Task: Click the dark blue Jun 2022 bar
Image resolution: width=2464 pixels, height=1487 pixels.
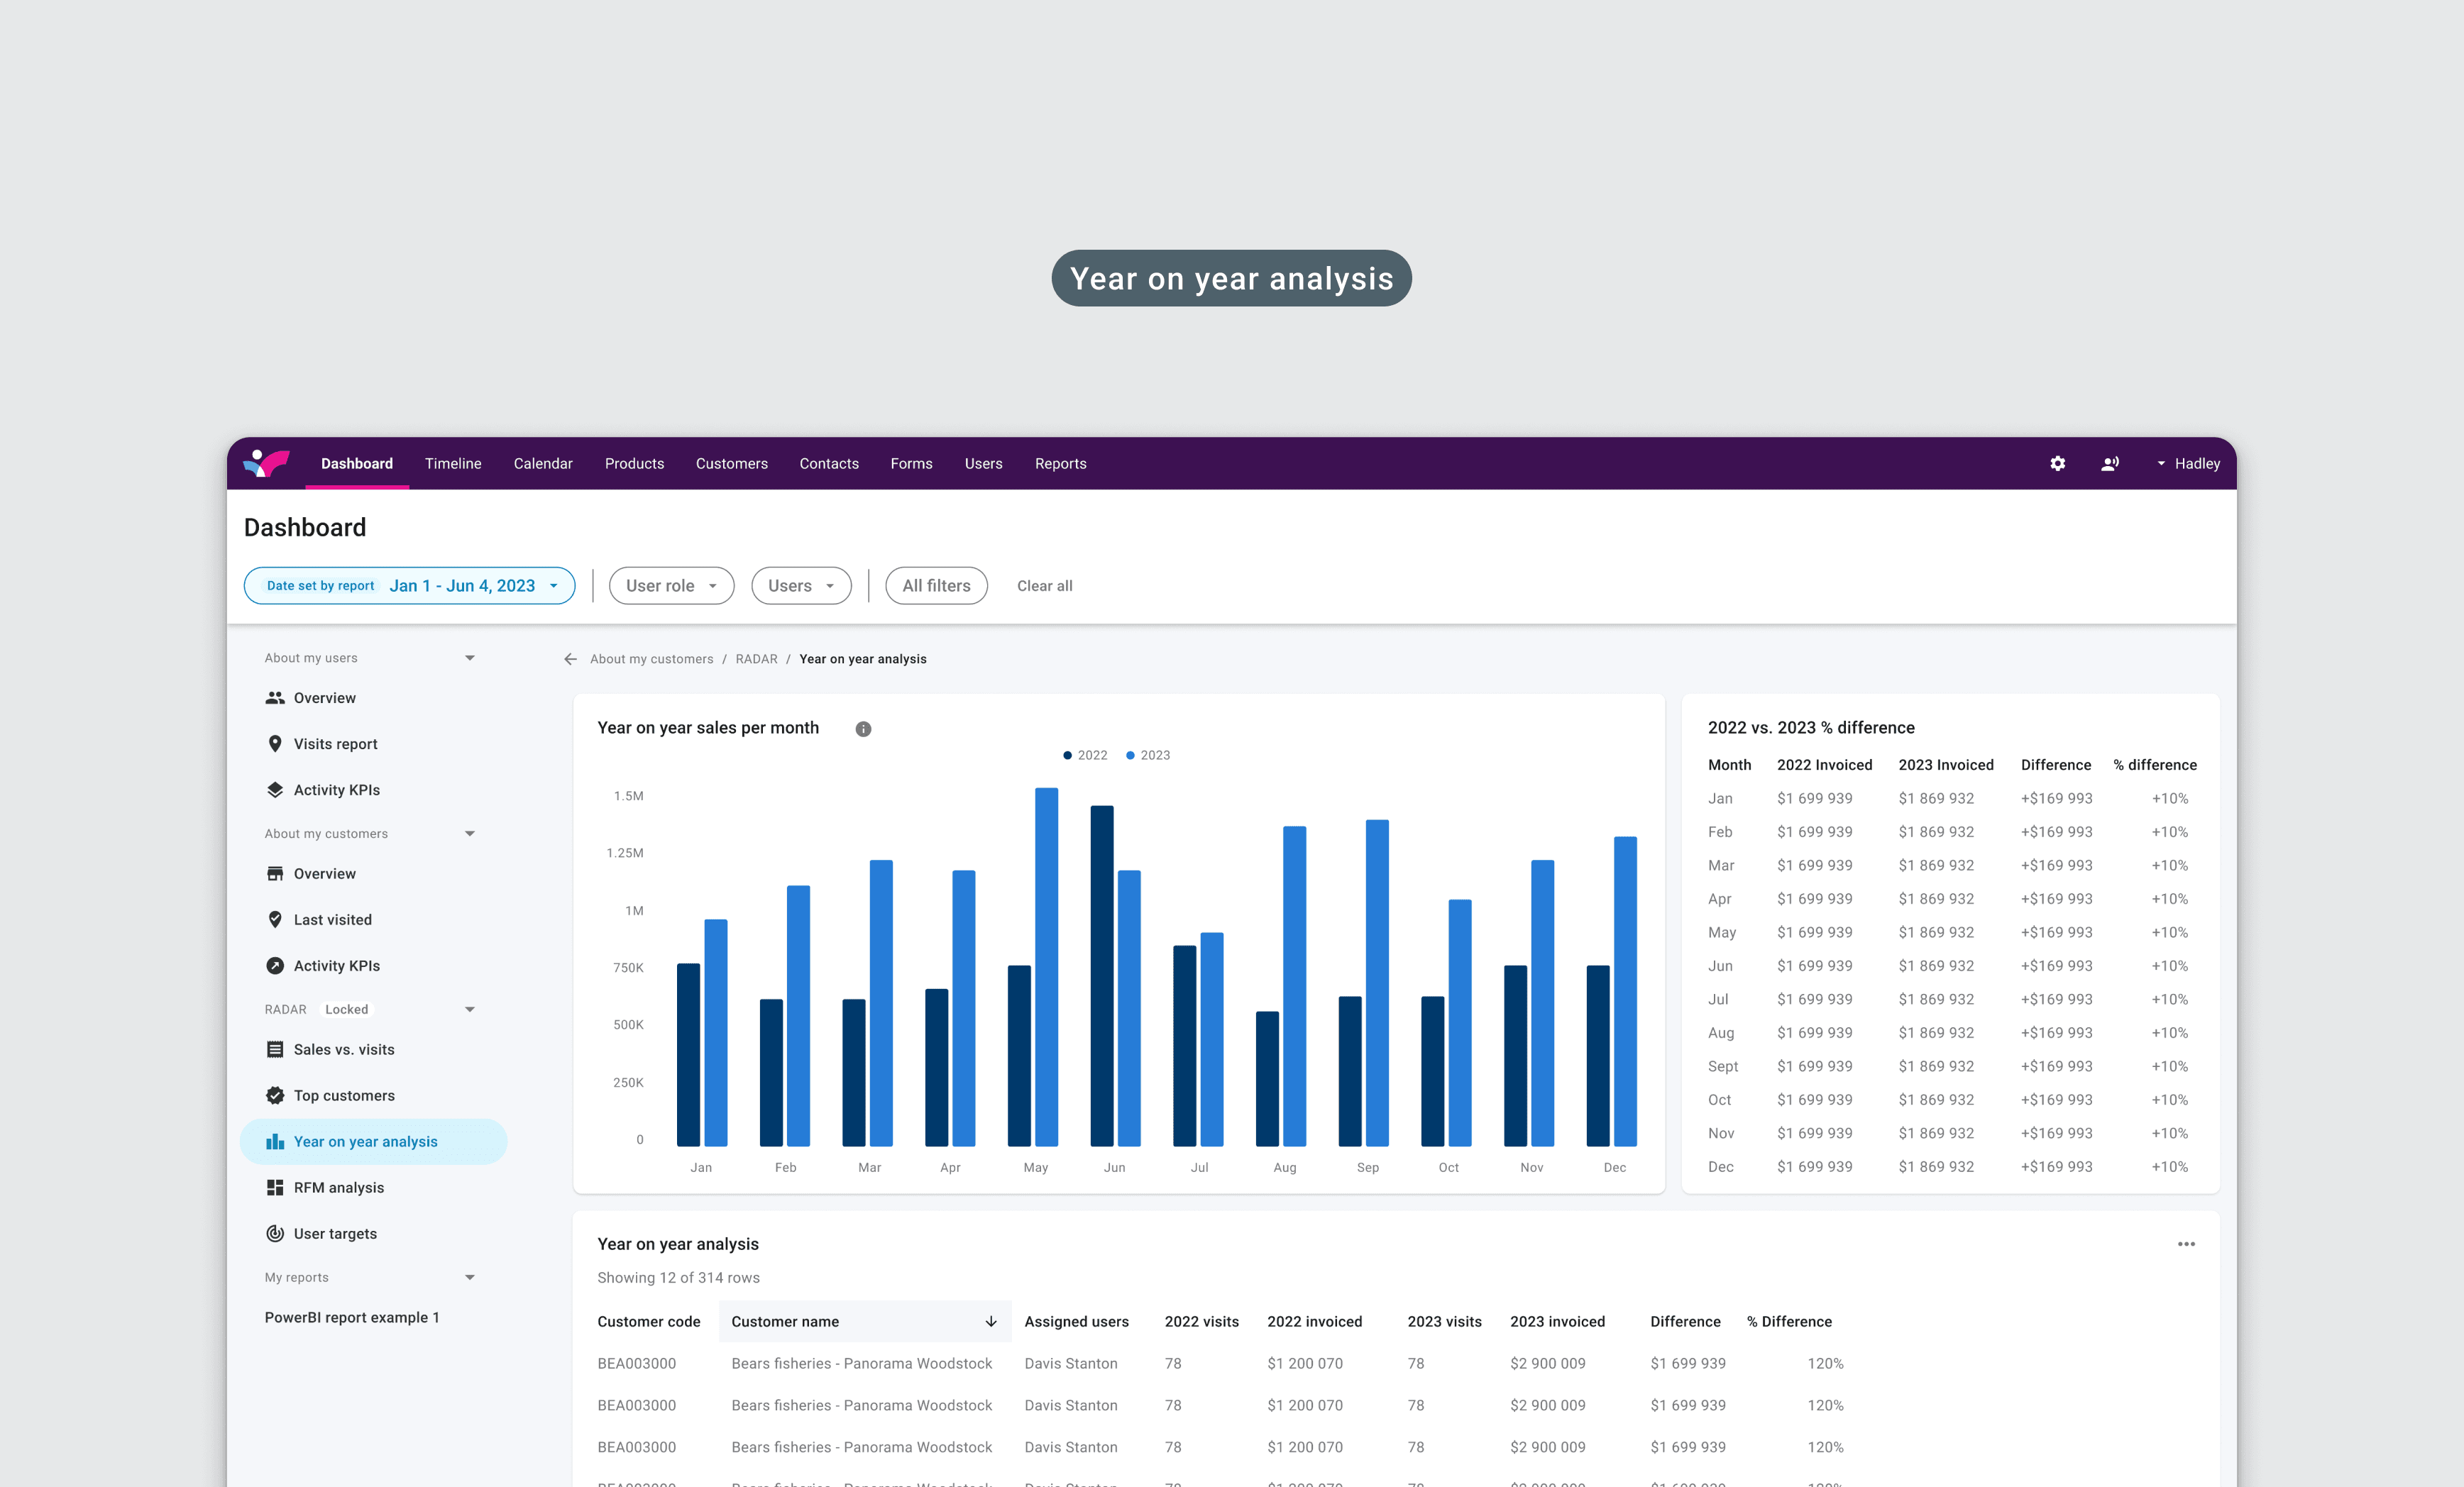Action: [x=1102, y=976]
